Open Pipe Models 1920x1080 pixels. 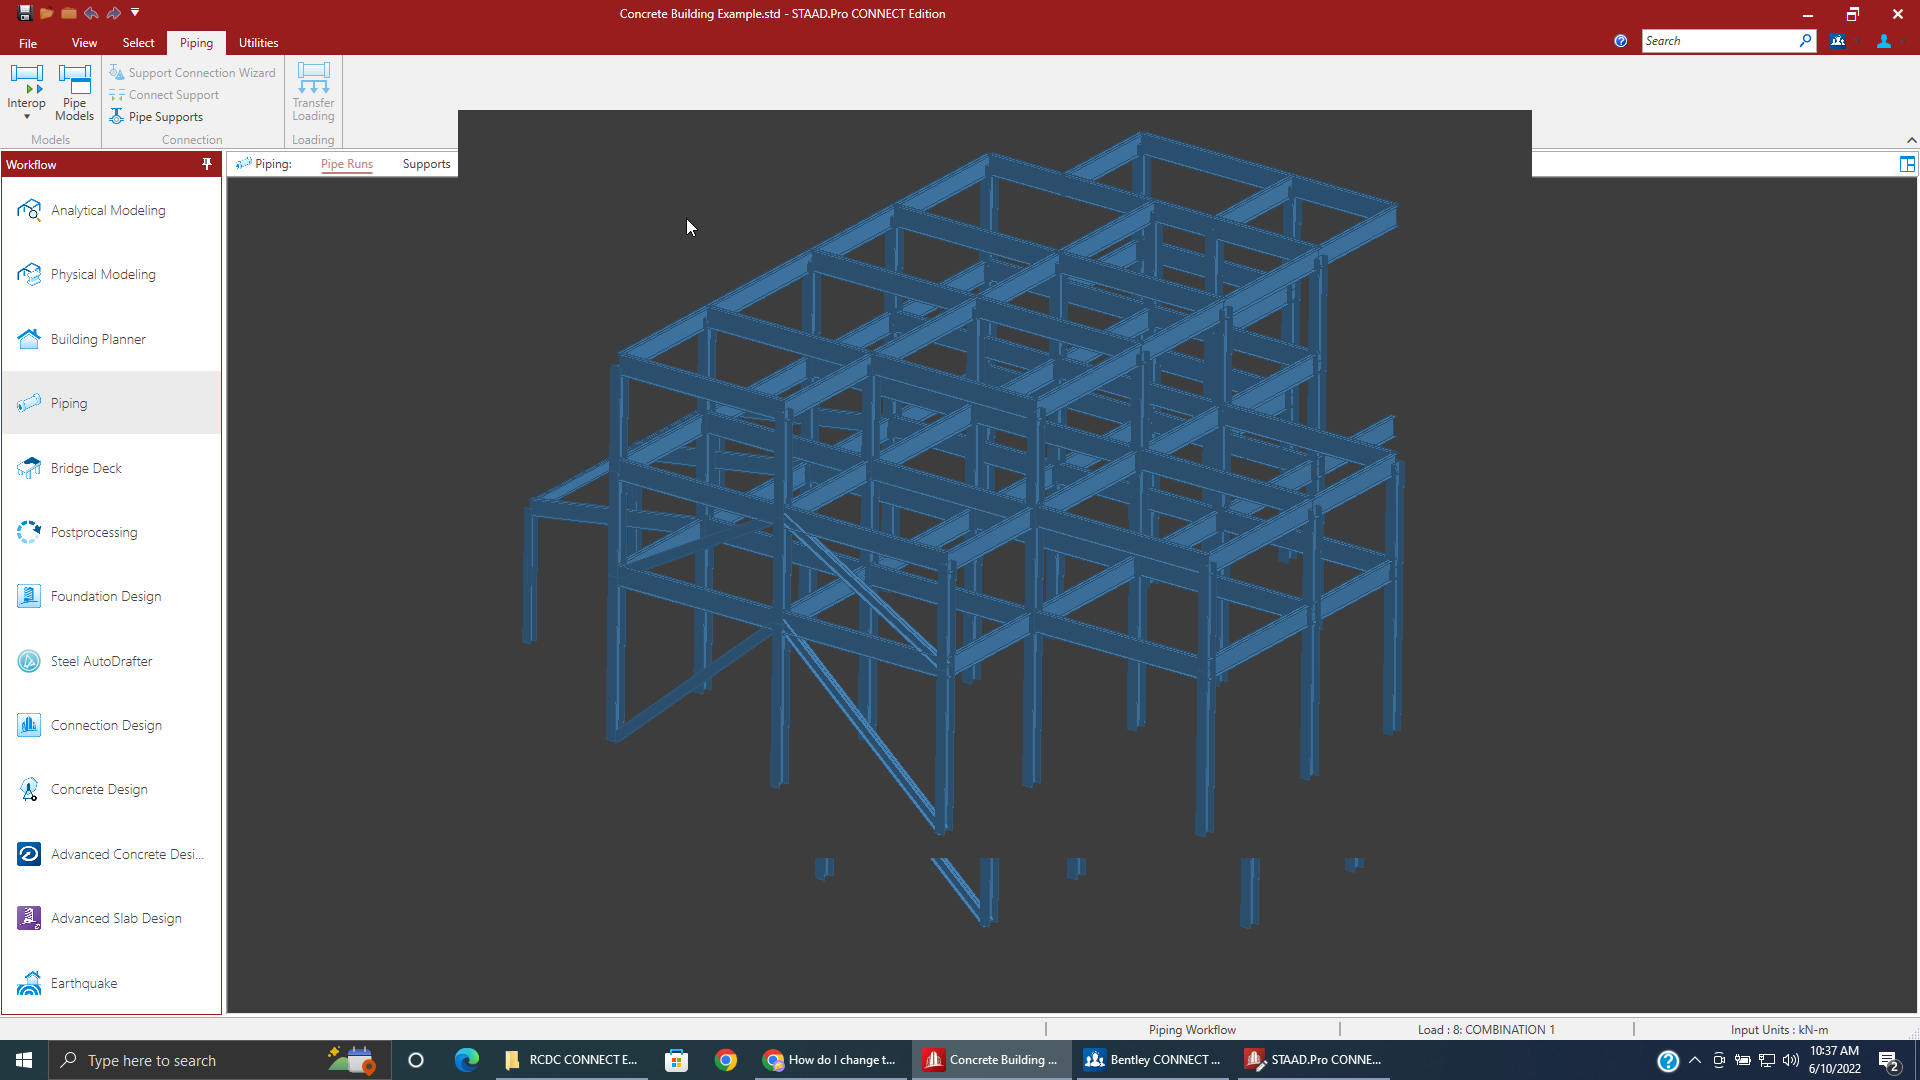[x=75, y=93]
